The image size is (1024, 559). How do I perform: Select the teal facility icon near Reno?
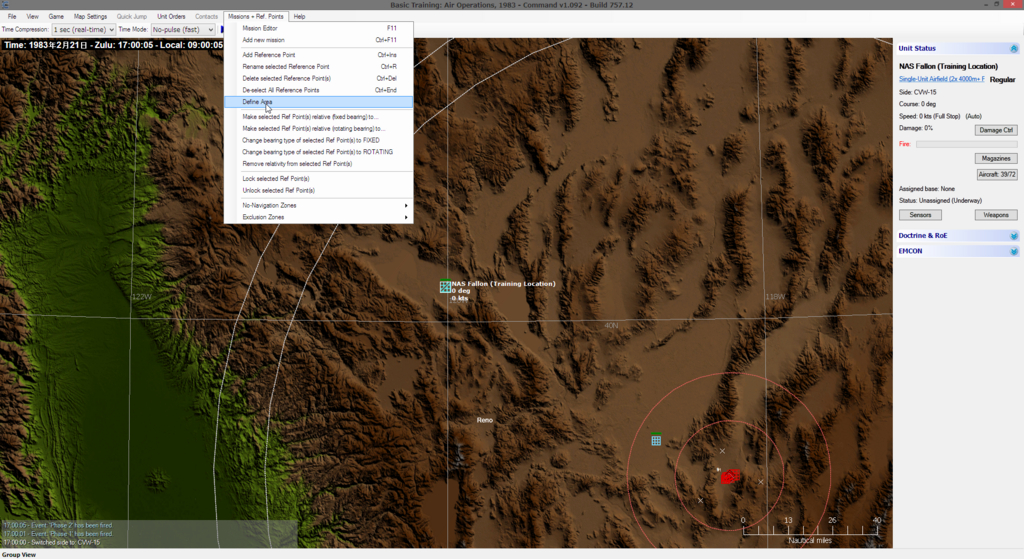tap(656, 440)
